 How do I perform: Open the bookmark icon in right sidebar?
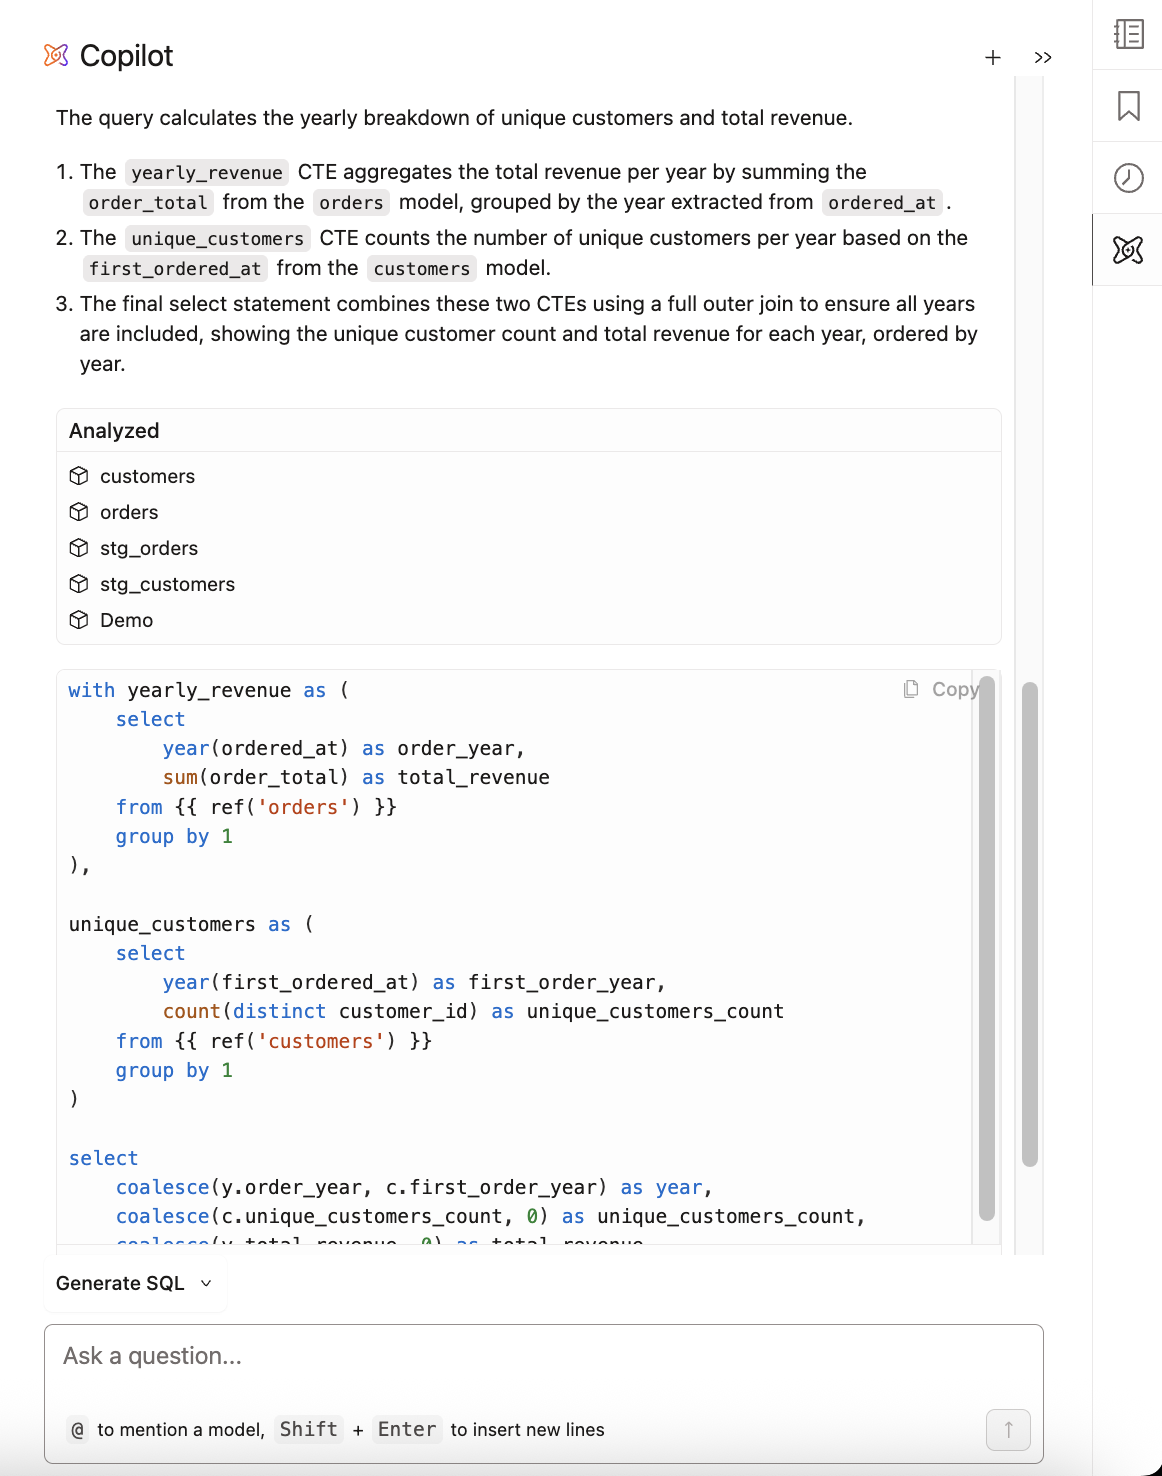tap(1128, 106)
